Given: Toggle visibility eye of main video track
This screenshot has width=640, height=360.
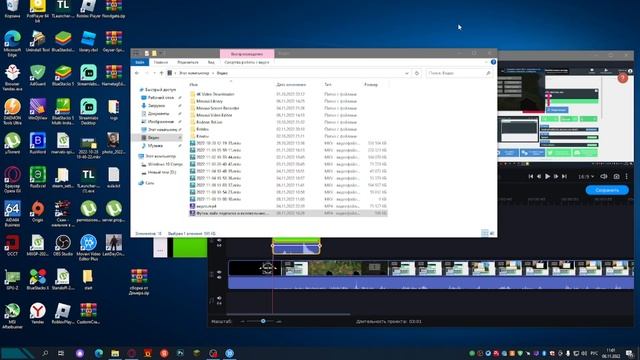Looking at the screenshot, I should 219,271.
